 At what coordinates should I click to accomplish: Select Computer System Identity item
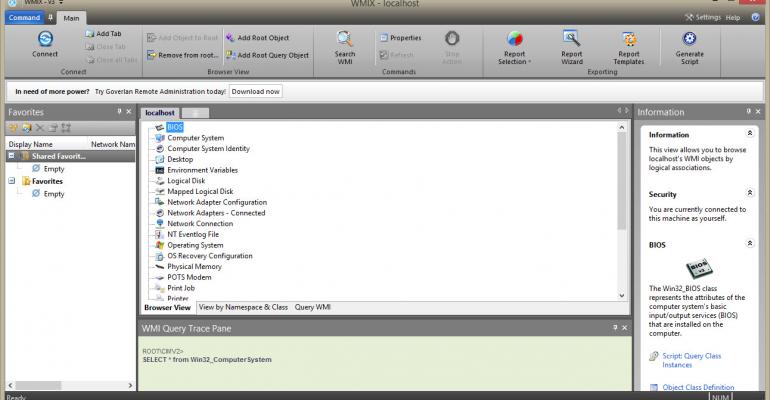point(208,149)
